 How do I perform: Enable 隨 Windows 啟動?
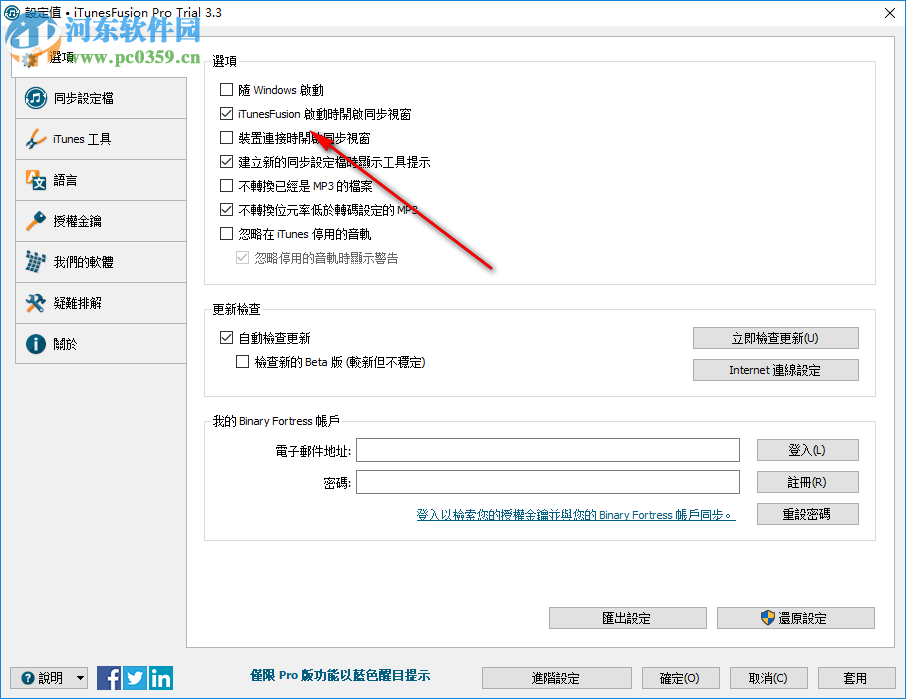[x=226, y=89]
